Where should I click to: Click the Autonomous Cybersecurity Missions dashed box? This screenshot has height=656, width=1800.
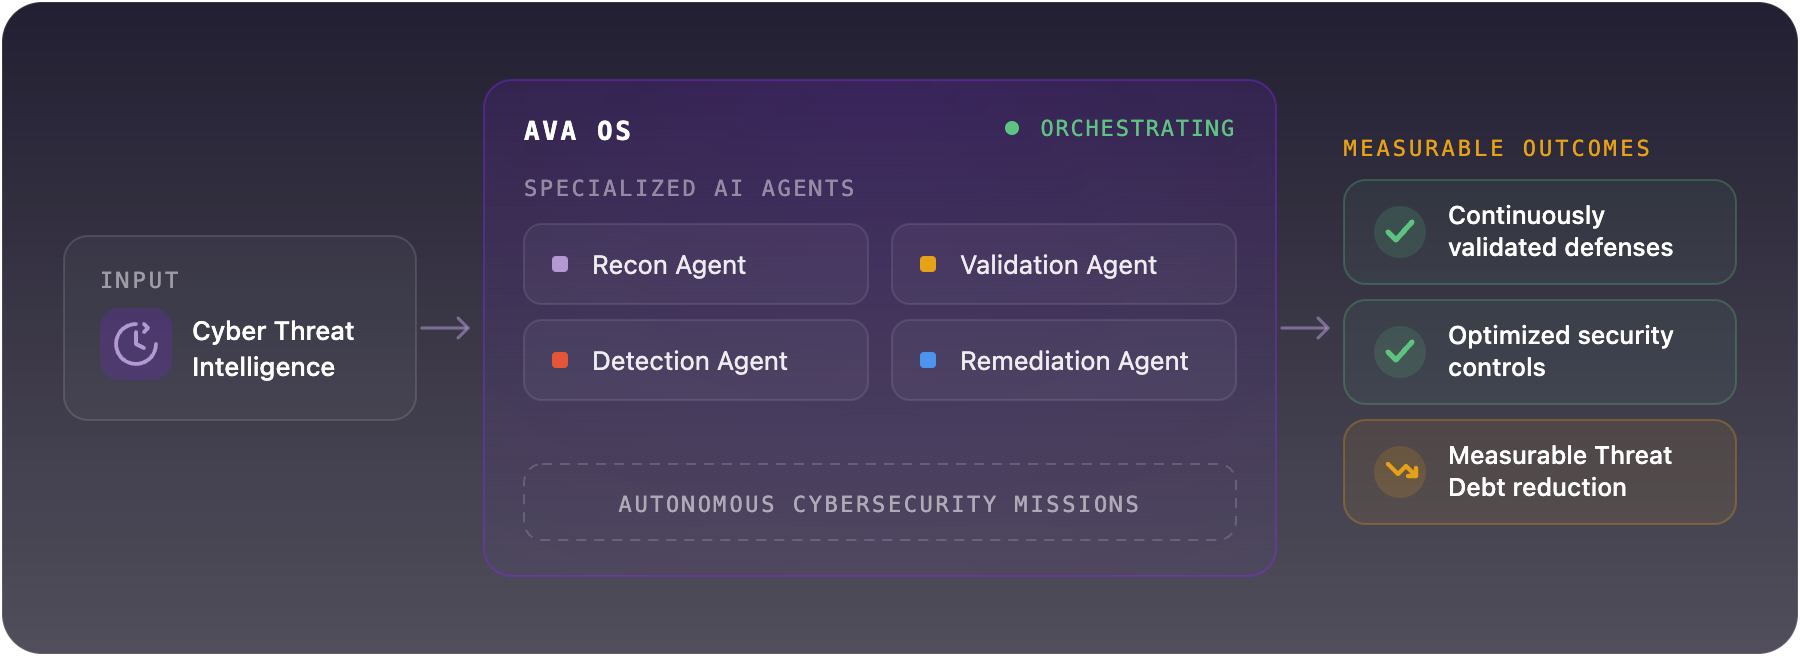[x=880, y=502]
